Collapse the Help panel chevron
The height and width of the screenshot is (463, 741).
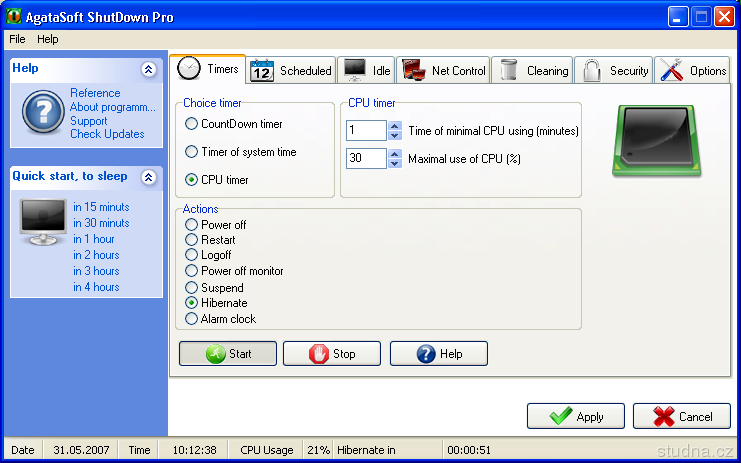(148, 69)
